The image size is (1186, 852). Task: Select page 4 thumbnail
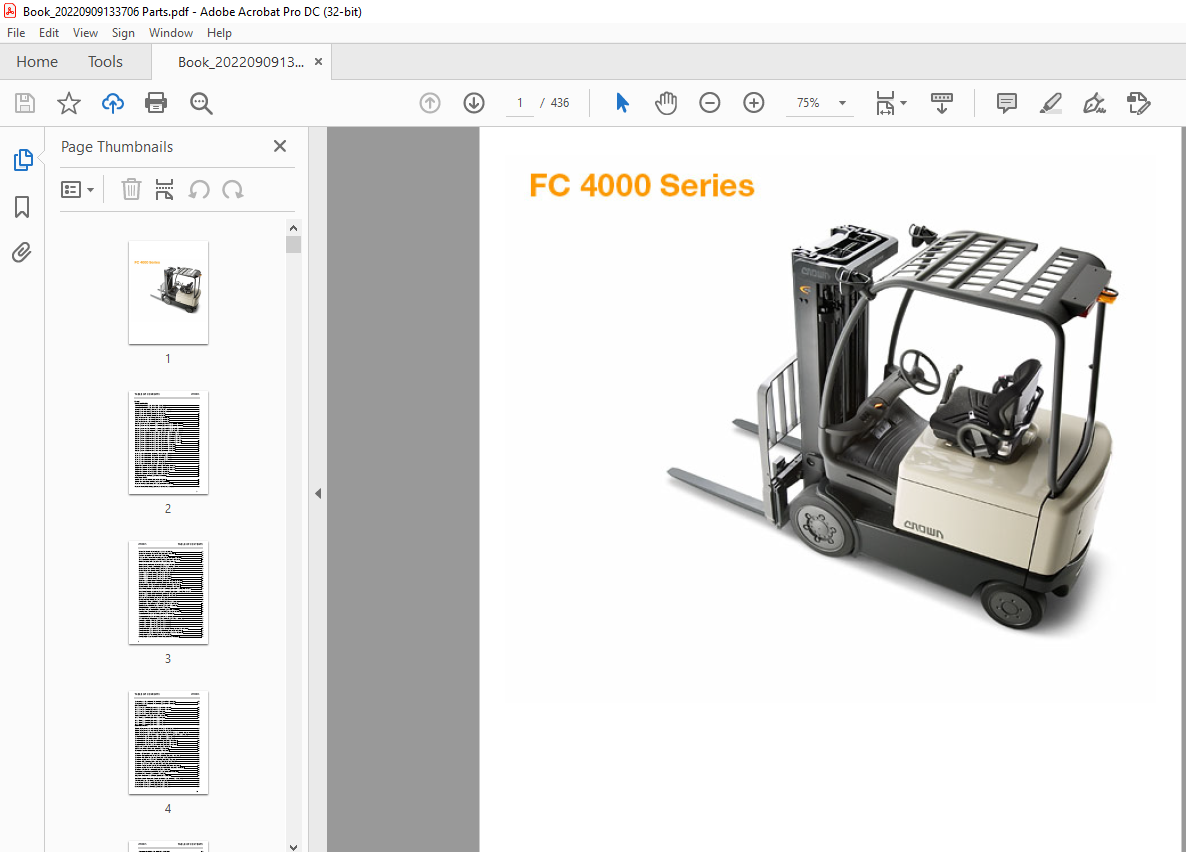(168, 742)
